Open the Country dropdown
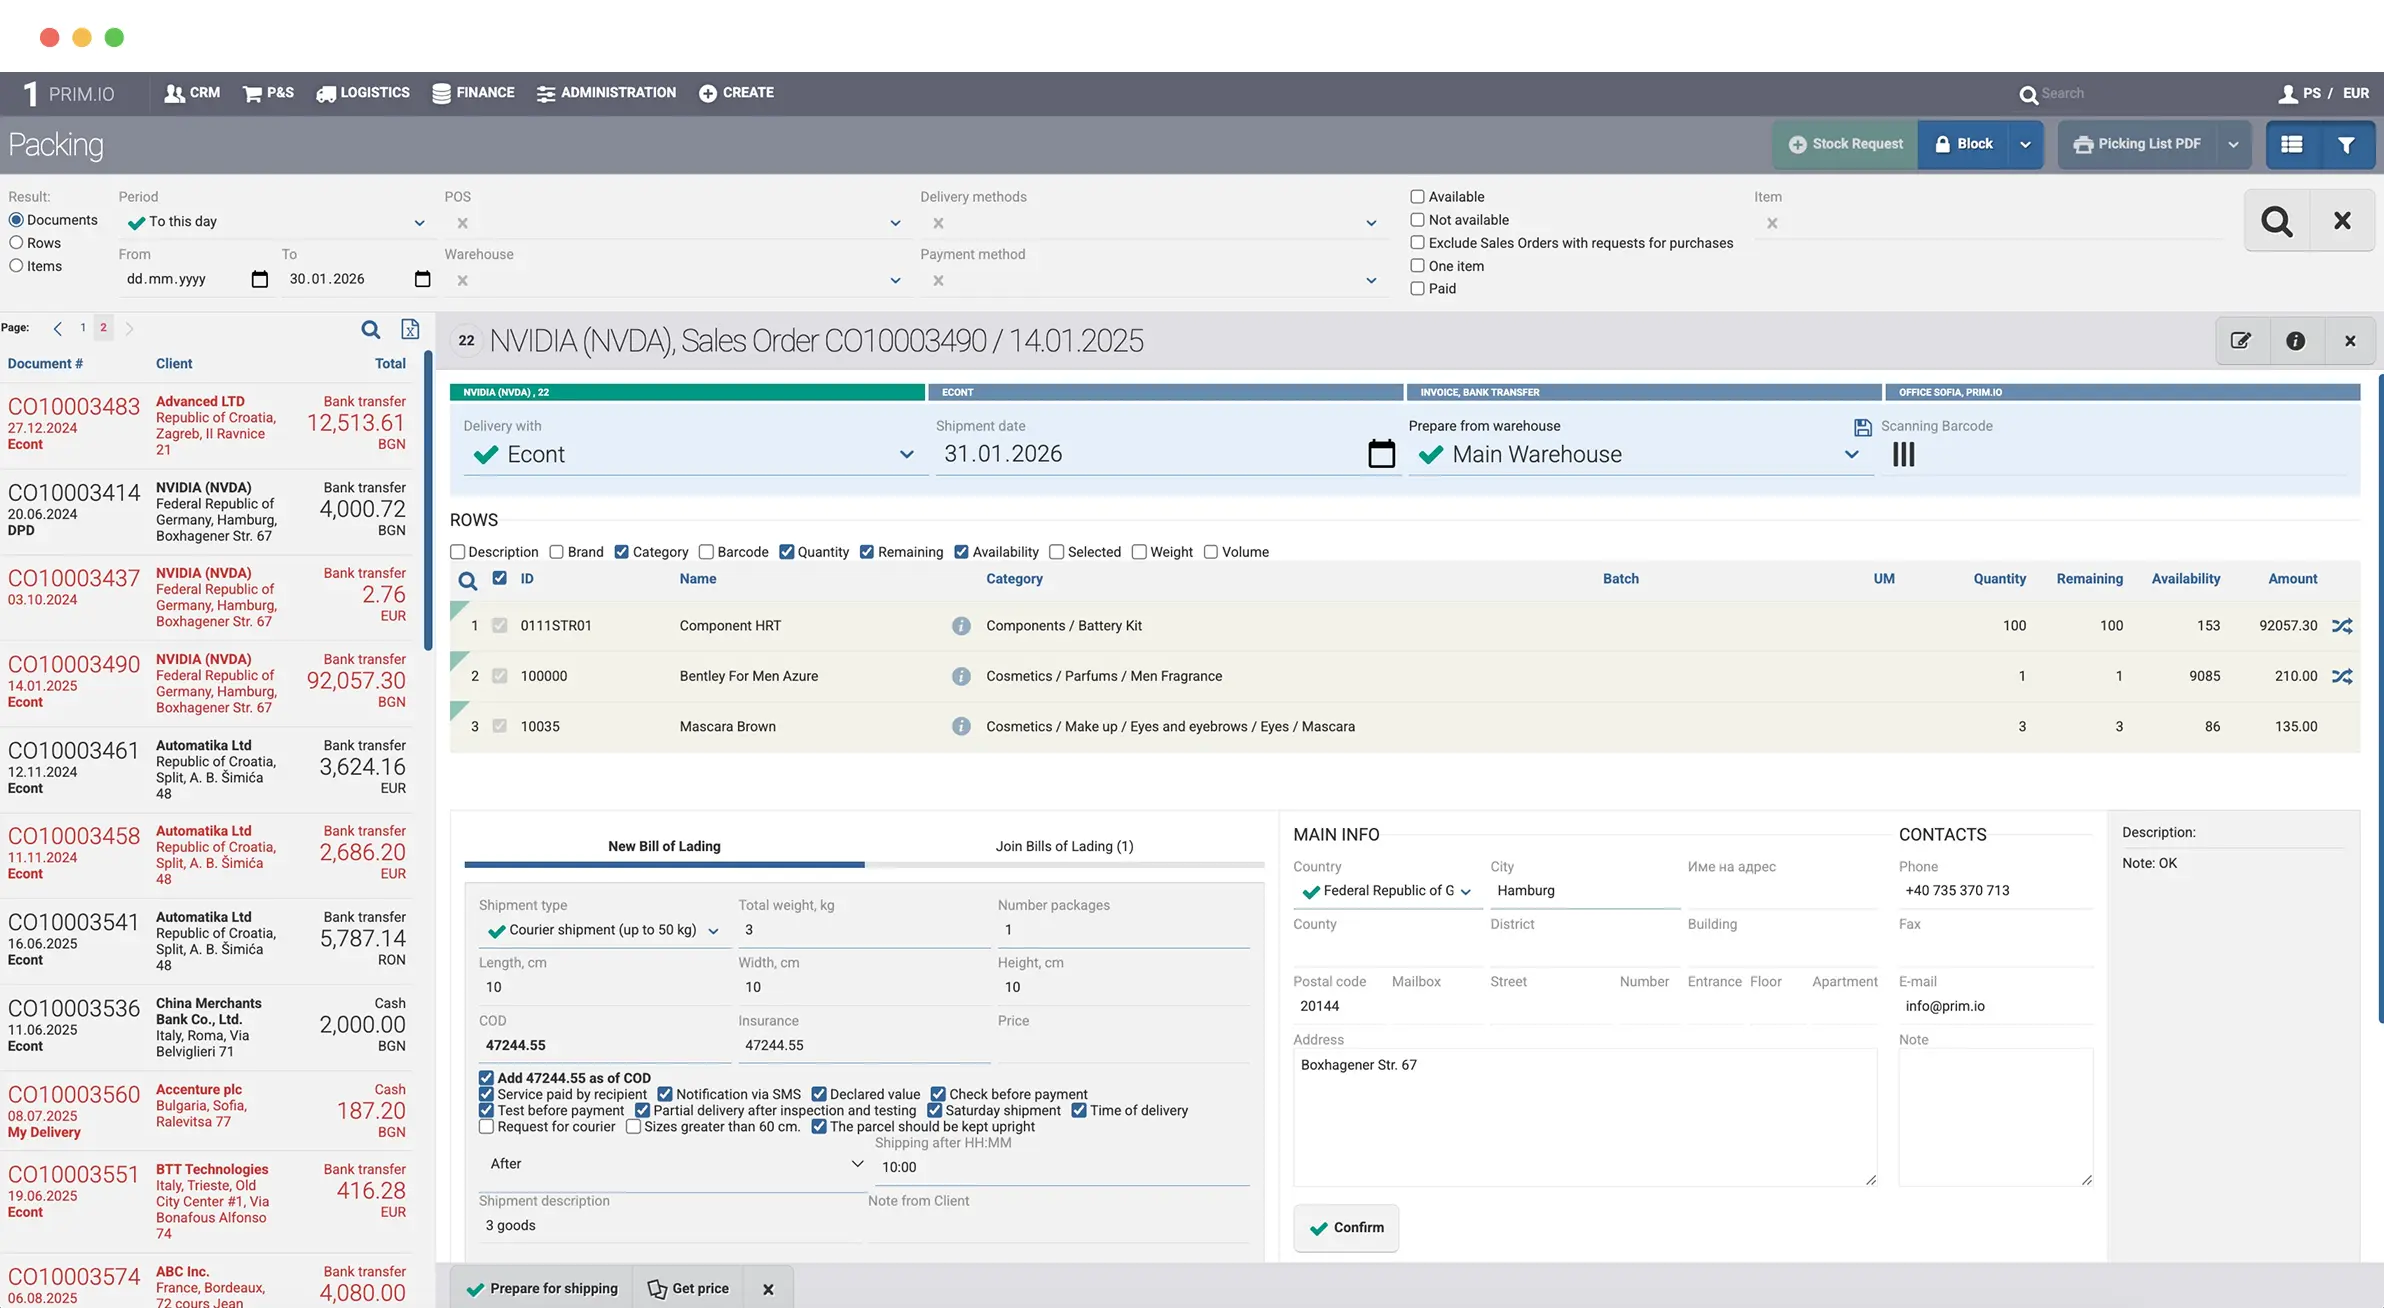Screen dimensions: 2384x1308 click(x=1465, y=892)
